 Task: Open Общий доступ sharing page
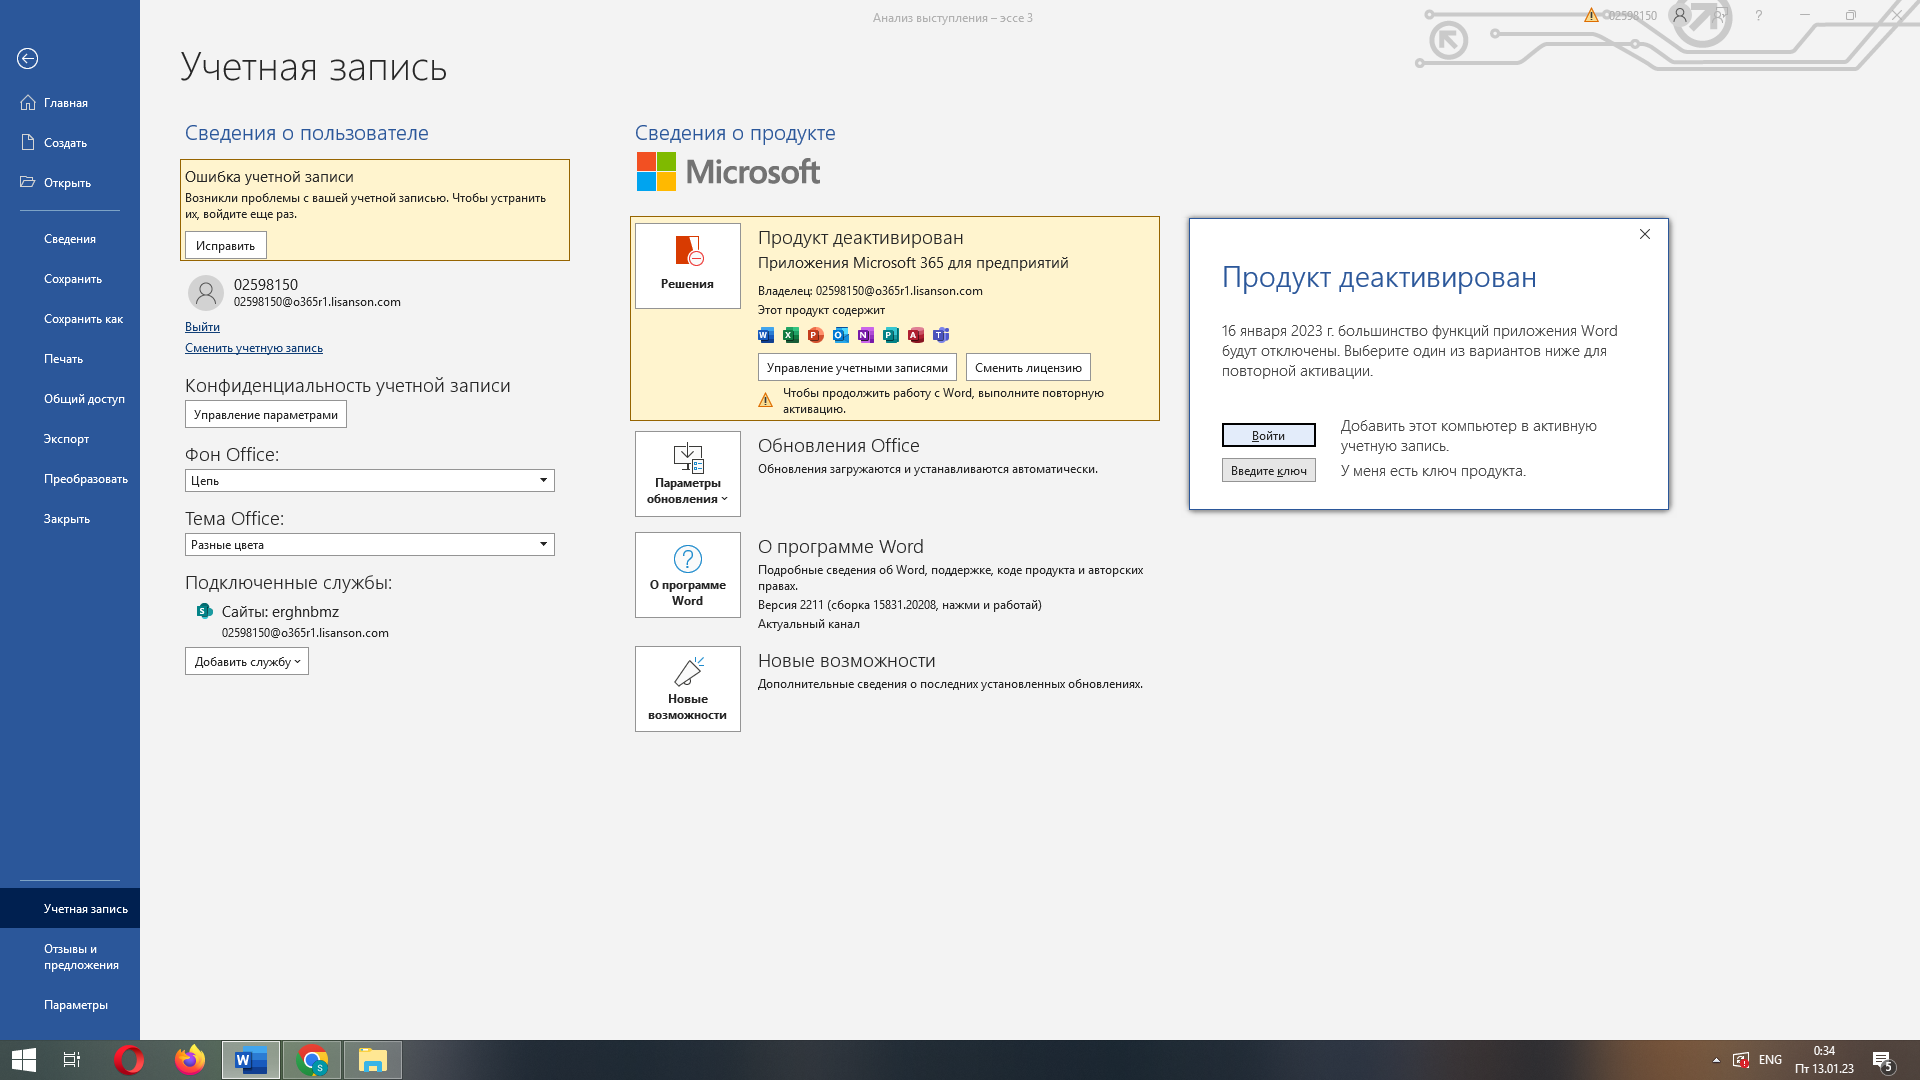pyautogui.click(x=70, y=399)
